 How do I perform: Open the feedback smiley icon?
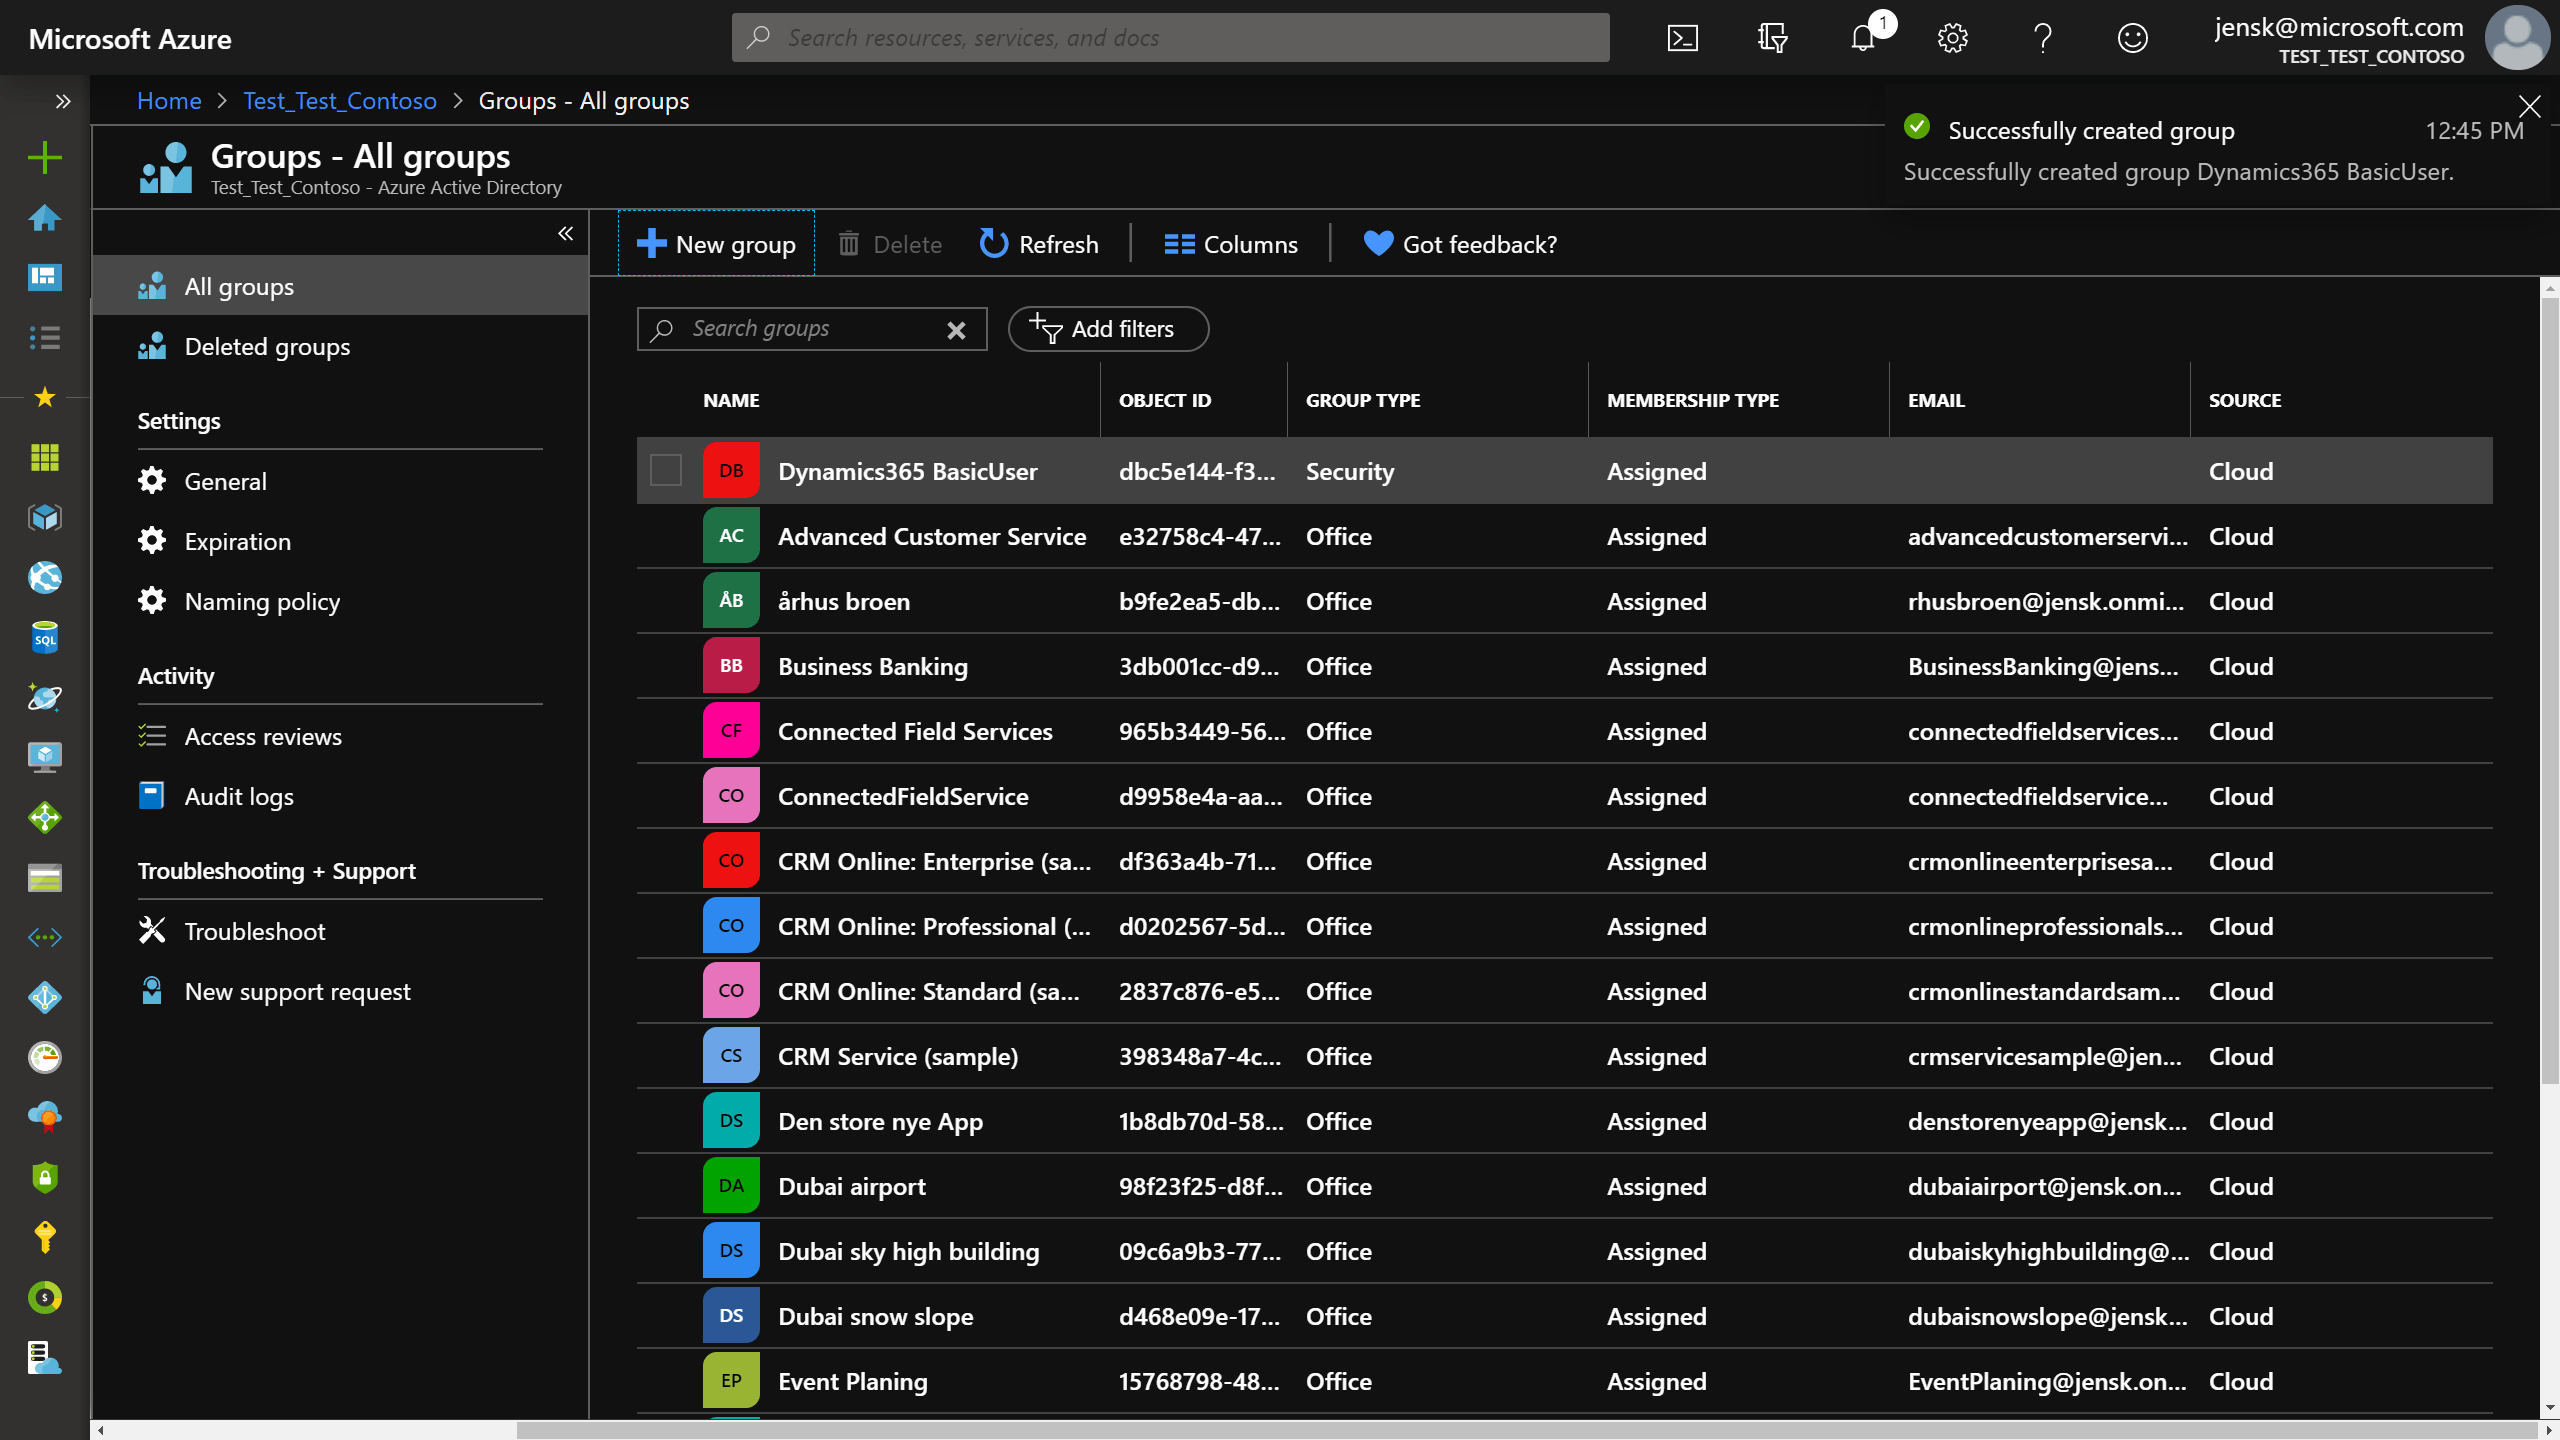point(2132,38)
